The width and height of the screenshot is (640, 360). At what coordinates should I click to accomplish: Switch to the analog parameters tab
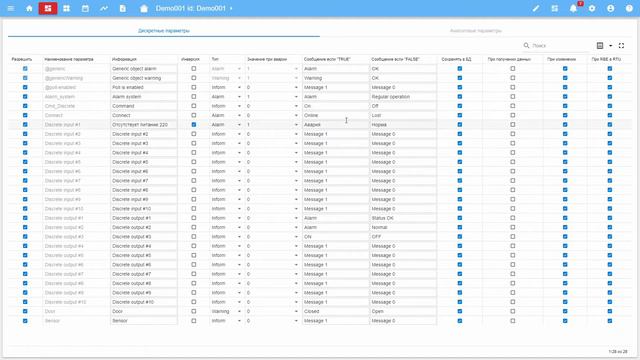(x=476, y=31)
